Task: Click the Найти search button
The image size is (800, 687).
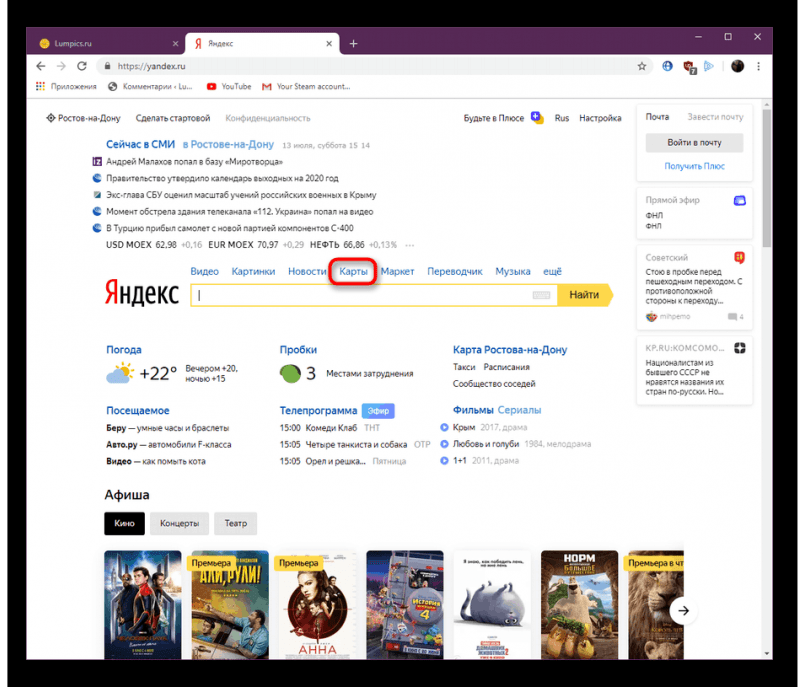Action: (x=585, y=295)
